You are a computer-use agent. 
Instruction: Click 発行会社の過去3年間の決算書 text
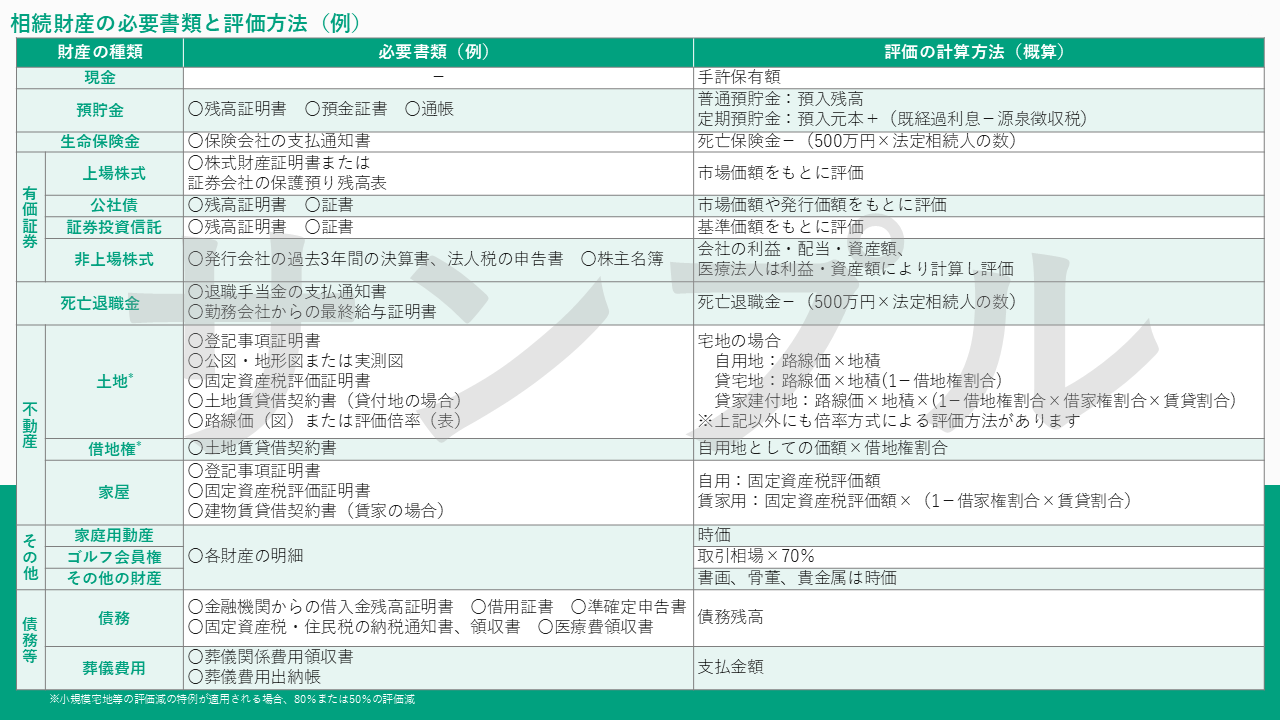[x=311, y=259]
